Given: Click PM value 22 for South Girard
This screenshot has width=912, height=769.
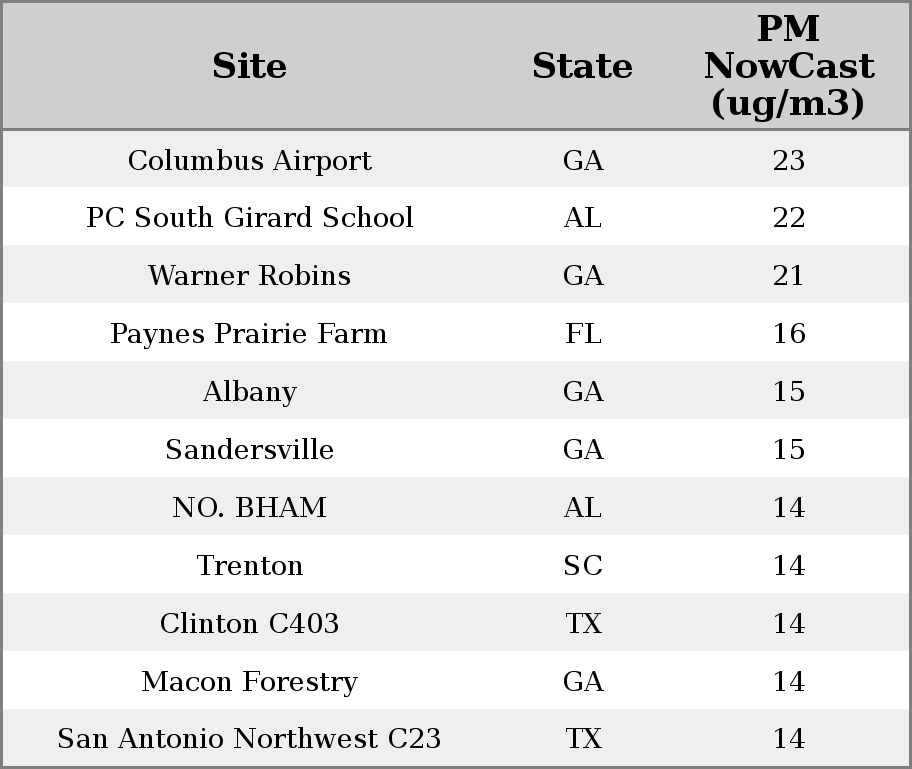Looking at the screenshot, I should coord(788,218).
